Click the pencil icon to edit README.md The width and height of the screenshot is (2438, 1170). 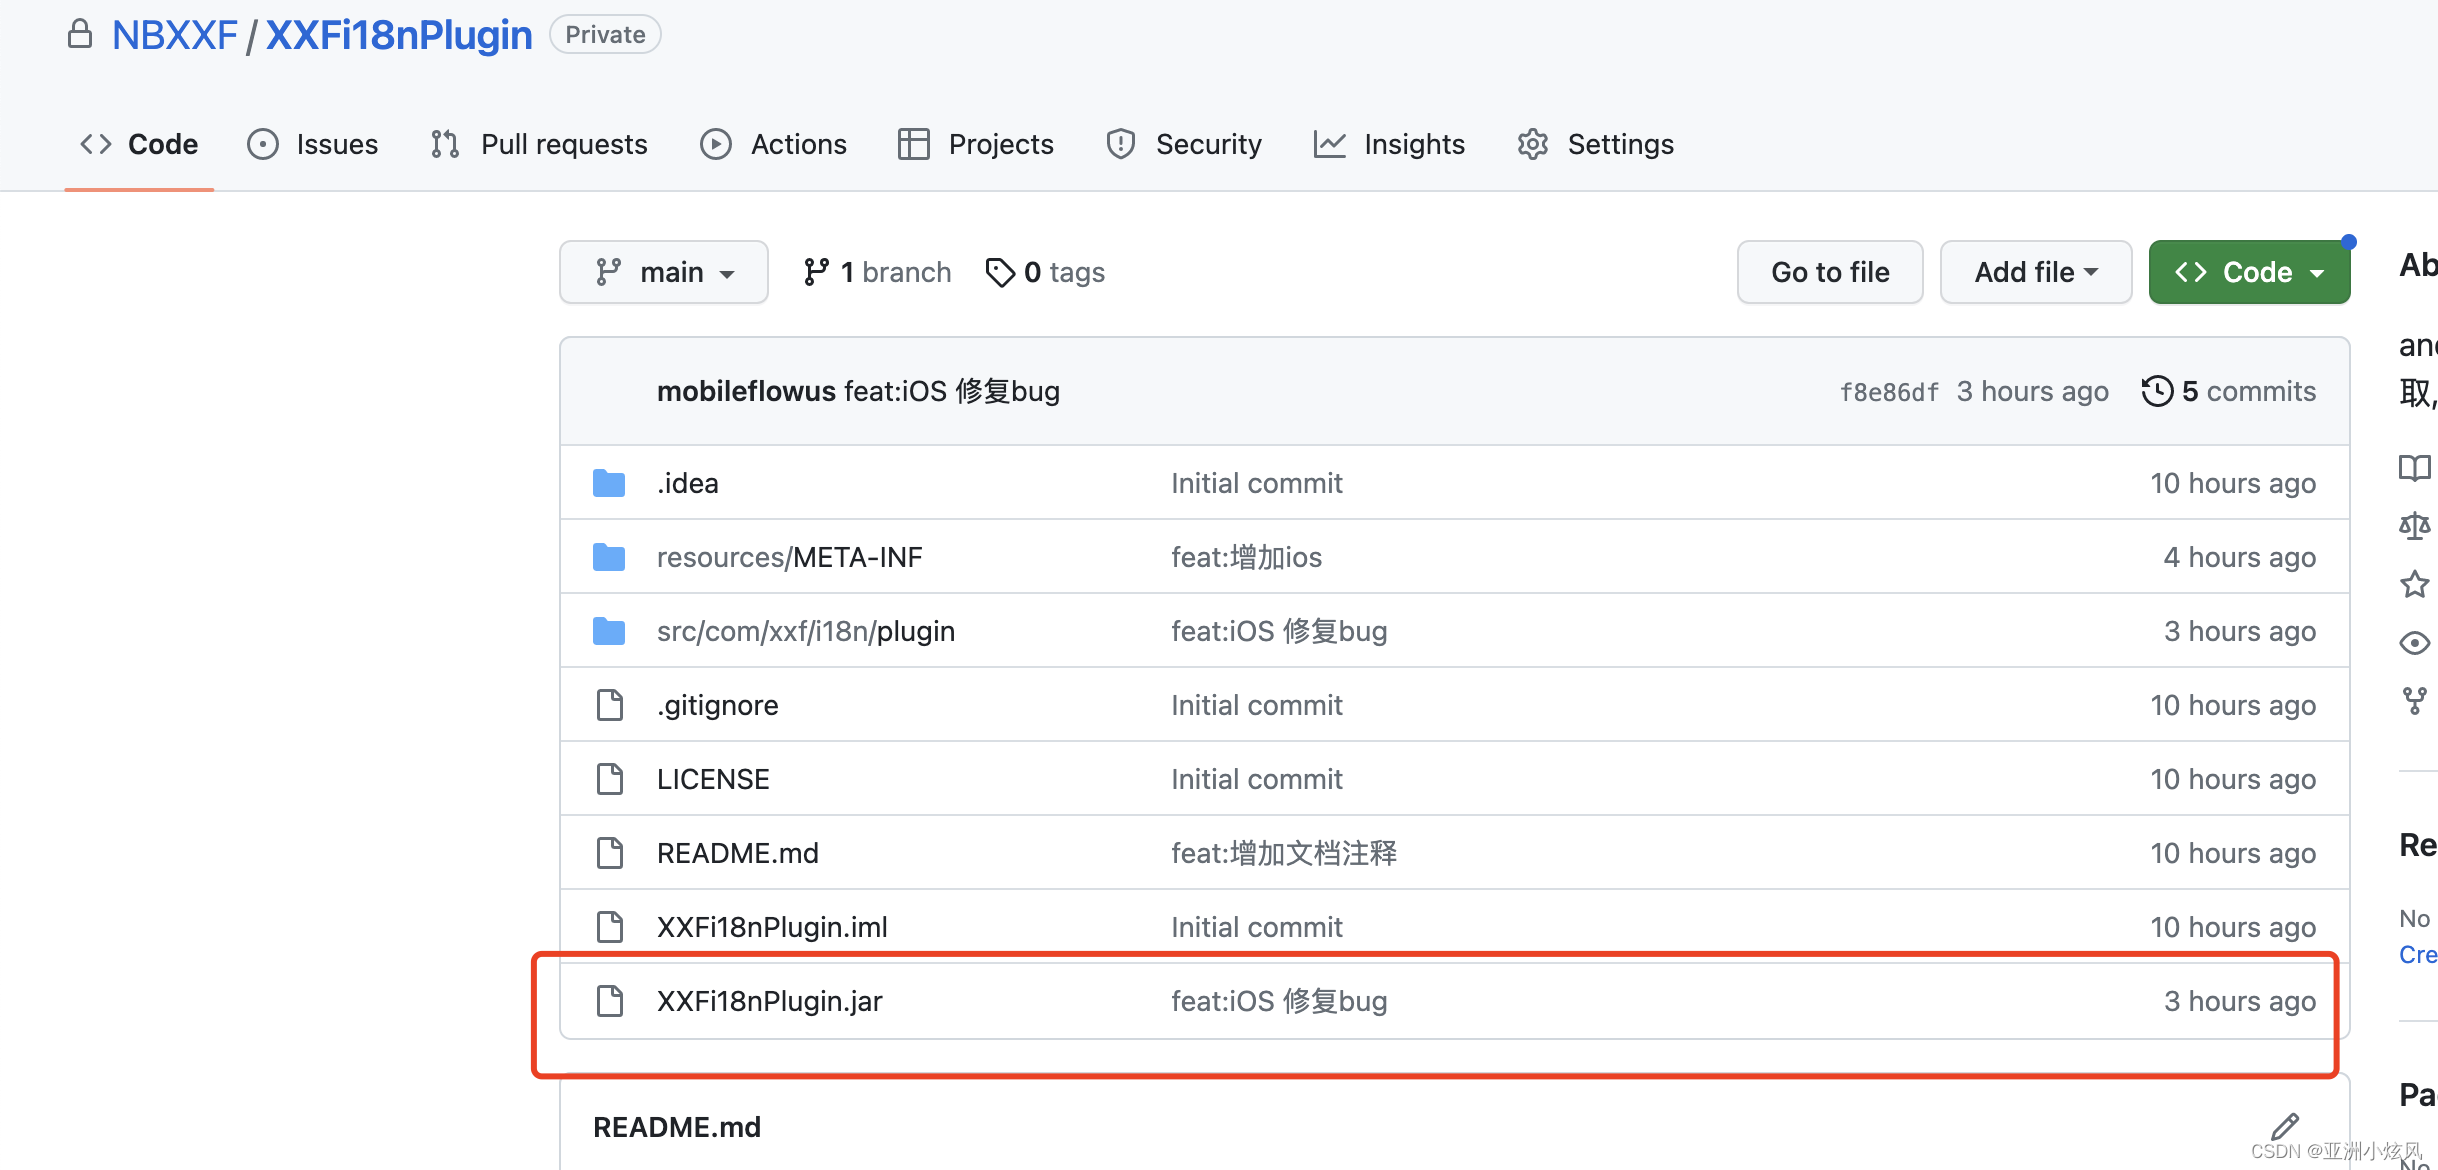[2287, 1126]
